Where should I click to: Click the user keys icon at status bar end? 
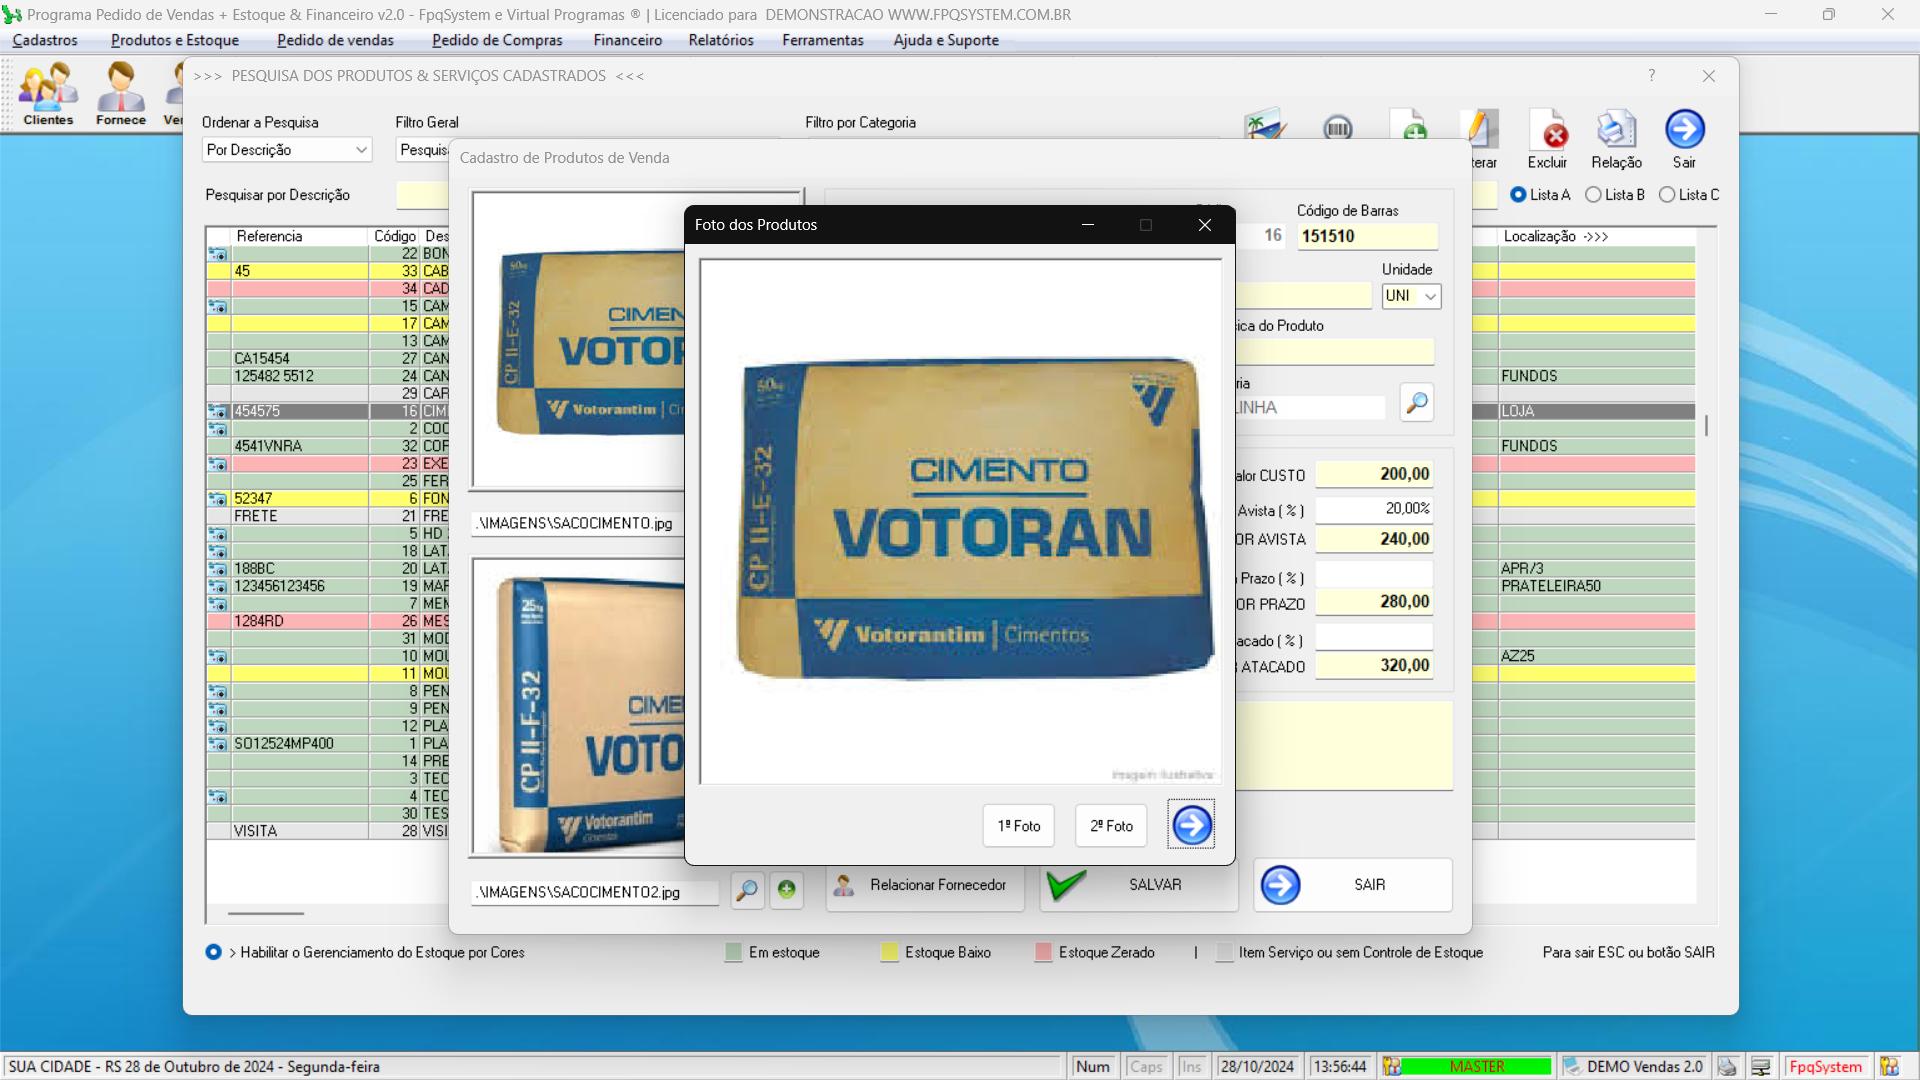[1889, 1067]
